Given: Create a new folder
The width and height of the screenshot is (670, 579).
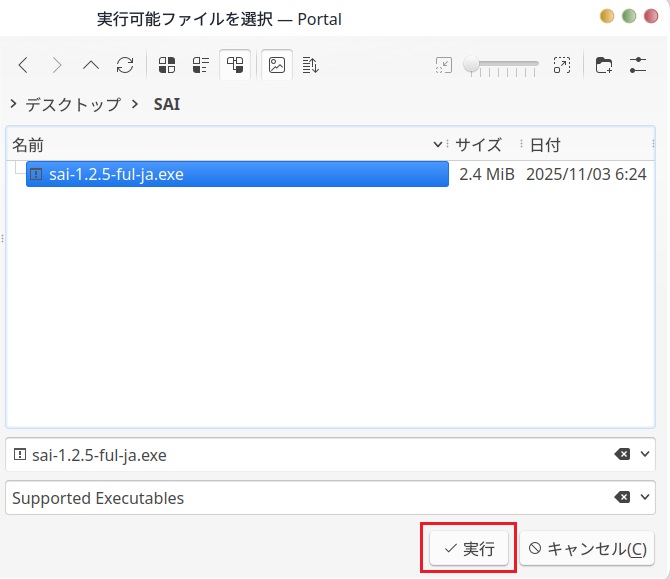Looking at the screenshot, I should click(x=604, y=65).
